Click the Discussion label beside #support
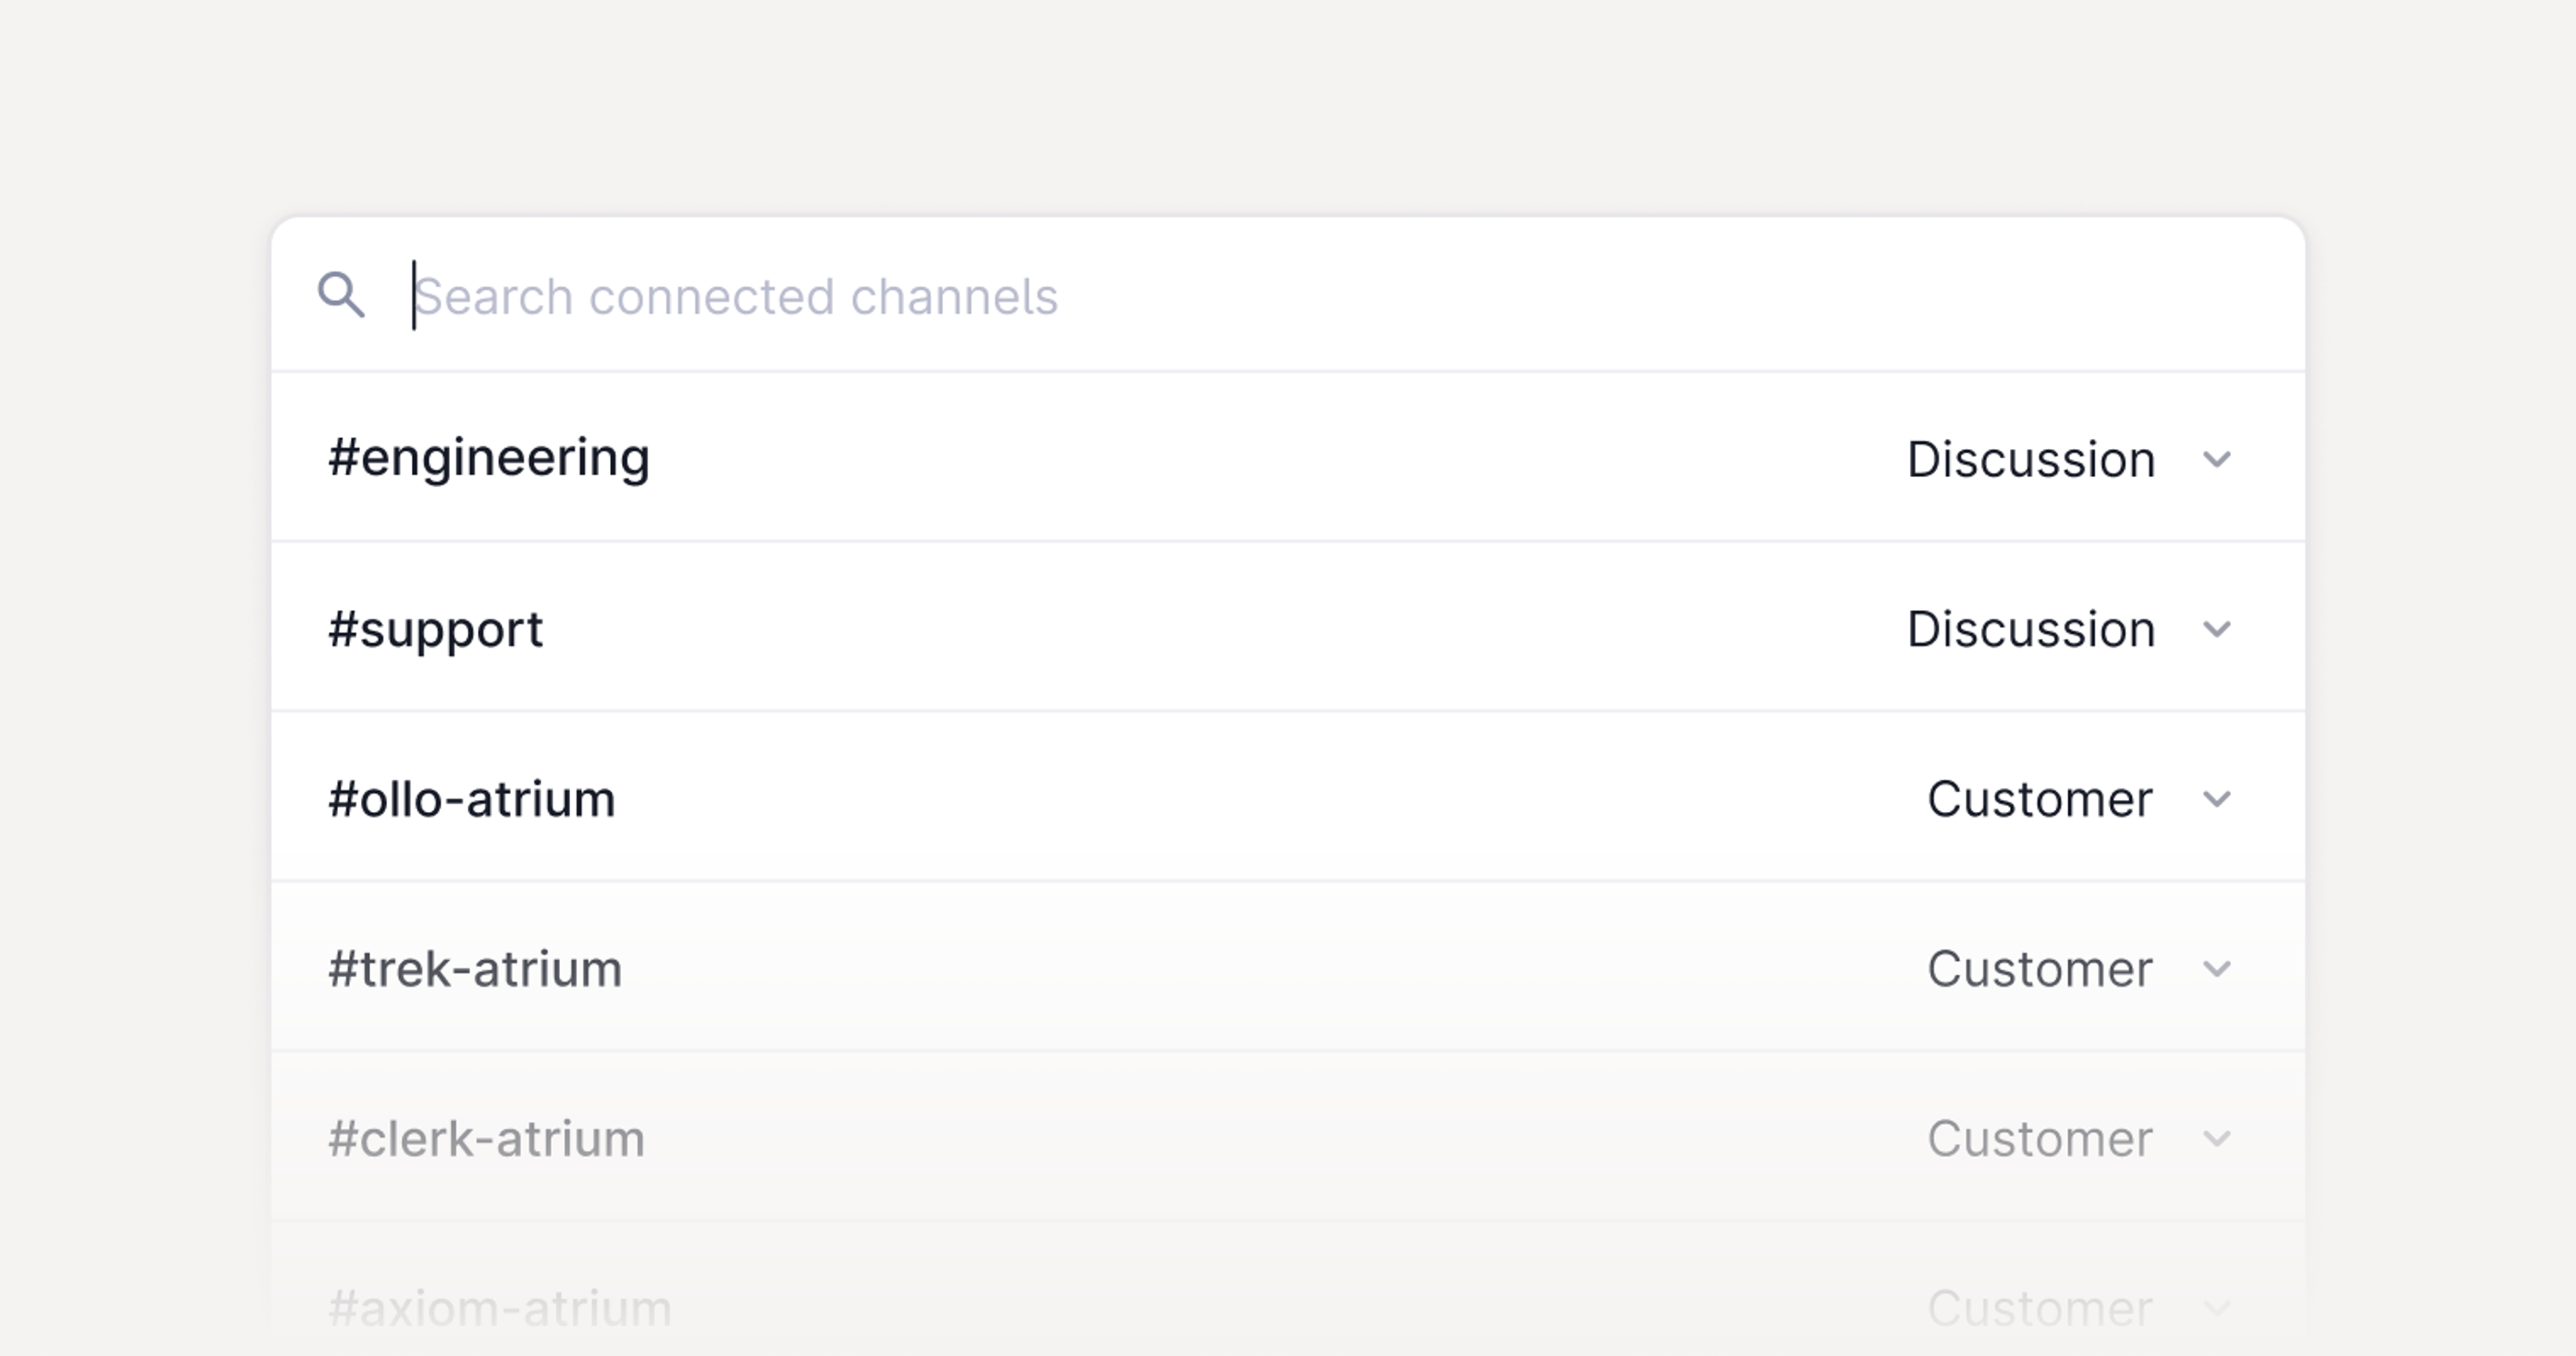 point(2030,629)
